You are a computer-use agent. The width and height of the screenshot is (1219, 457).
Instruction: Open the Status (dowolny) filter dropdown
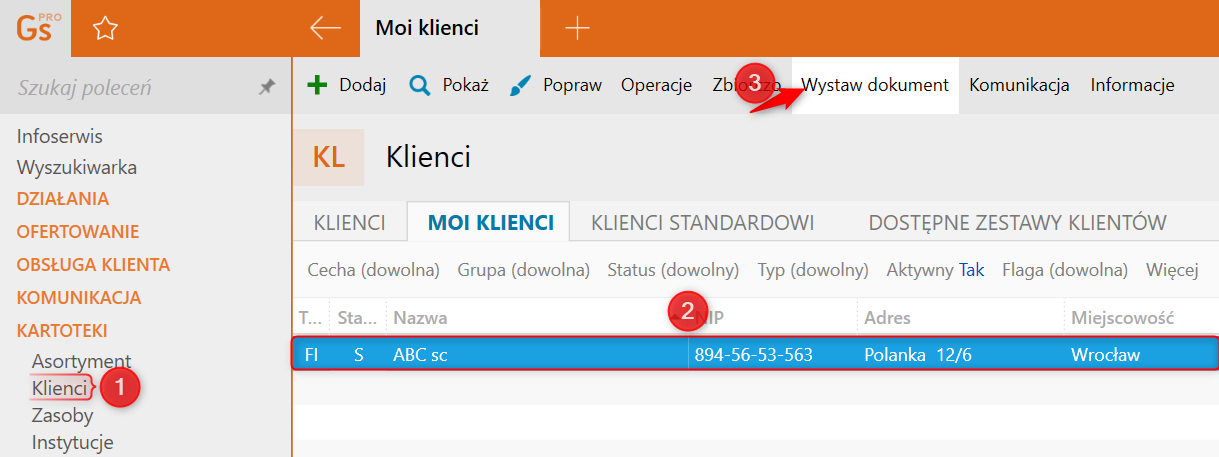tap(673, 270)
